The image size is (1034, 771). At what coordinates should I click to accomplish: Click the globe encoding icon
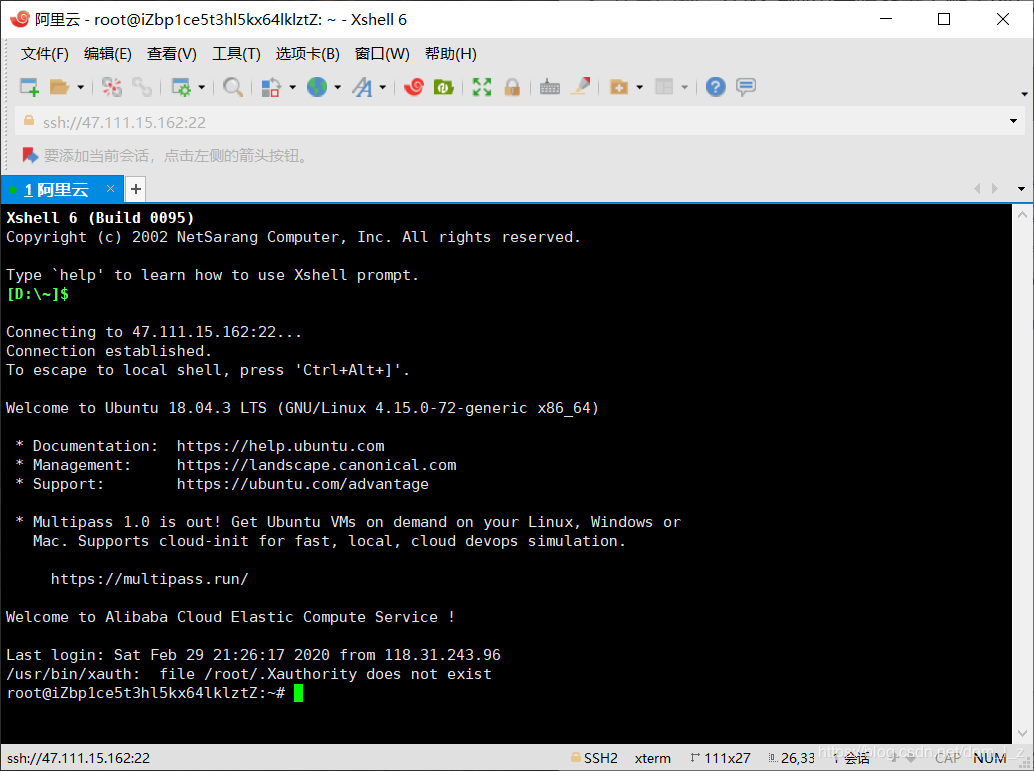point(317,87)
